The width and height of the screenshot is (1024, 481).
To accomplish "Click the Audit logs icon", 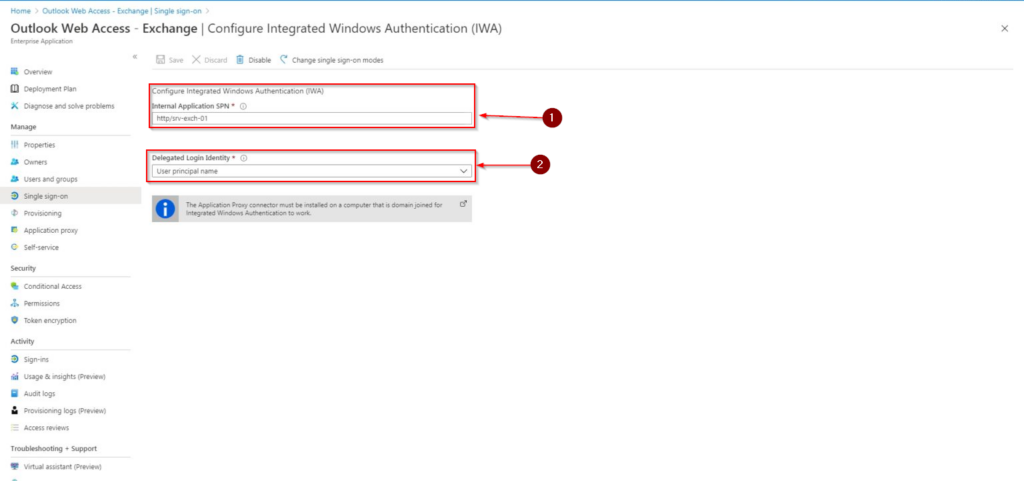I will [14, 394].
